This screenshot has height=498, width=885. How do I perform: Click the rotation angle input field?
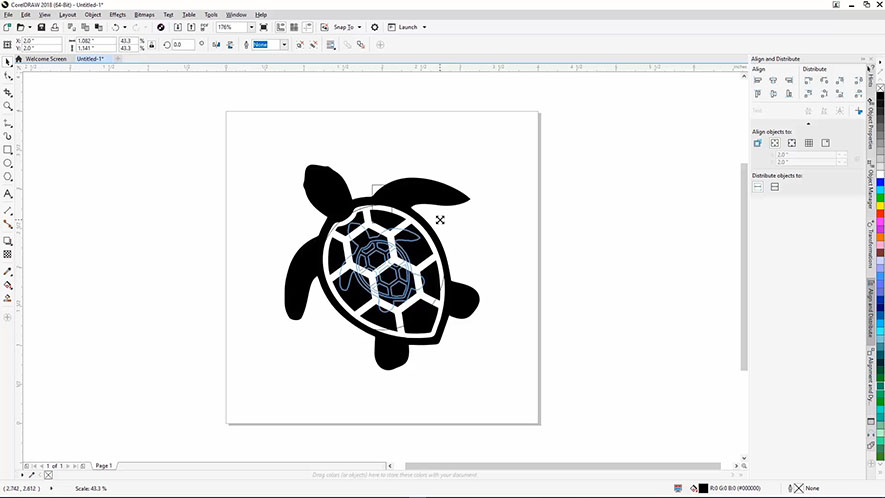[x=183, y=45]
